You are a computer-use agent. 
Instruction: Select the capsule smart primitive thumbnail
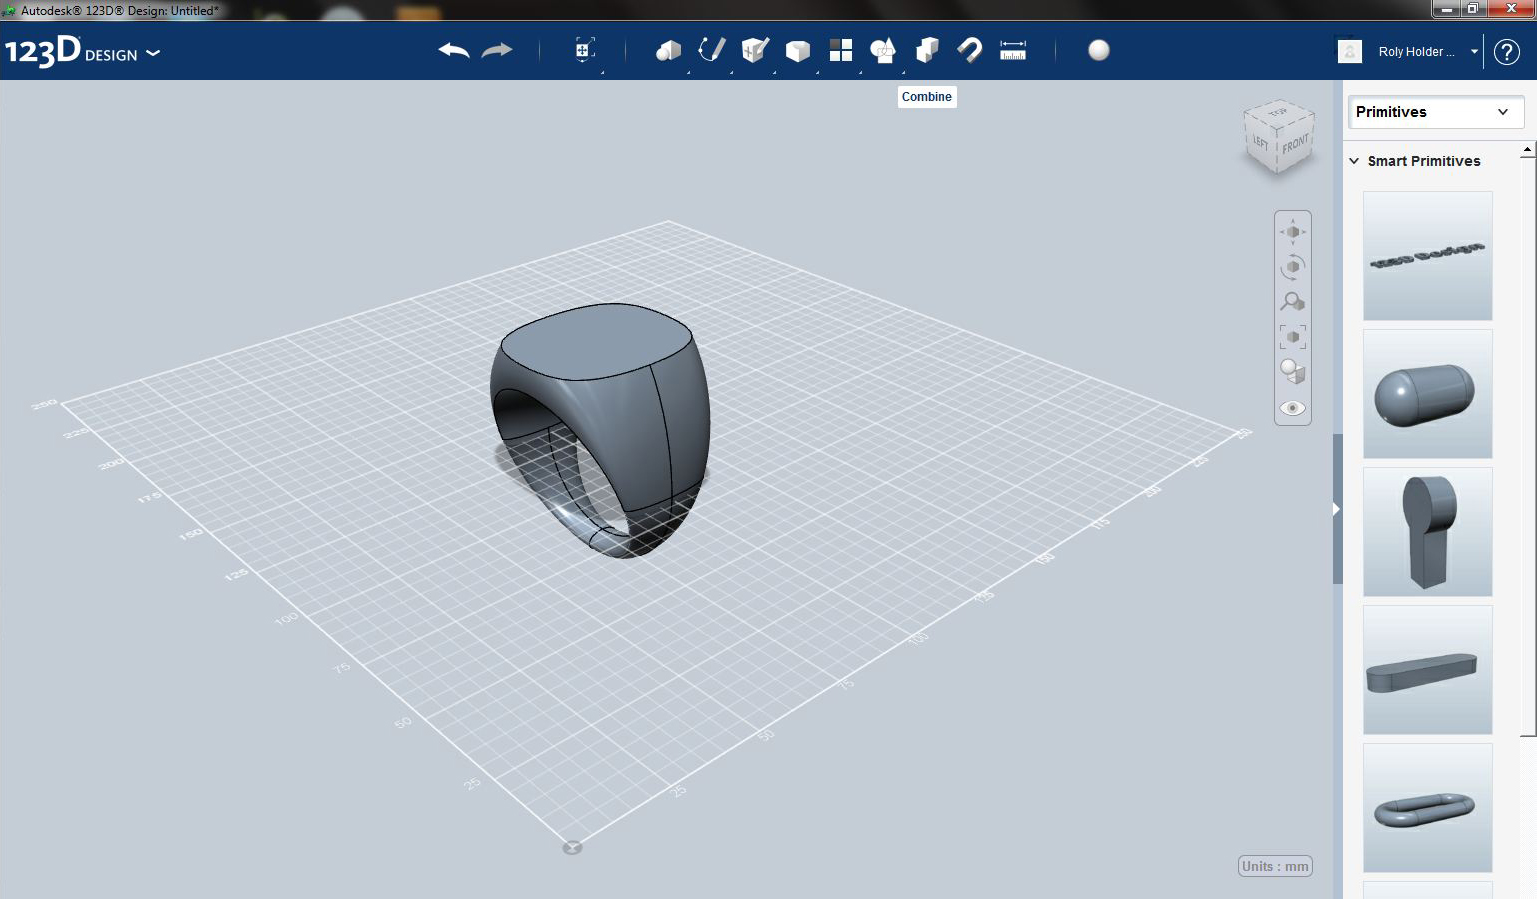[x=1428, y=394]
